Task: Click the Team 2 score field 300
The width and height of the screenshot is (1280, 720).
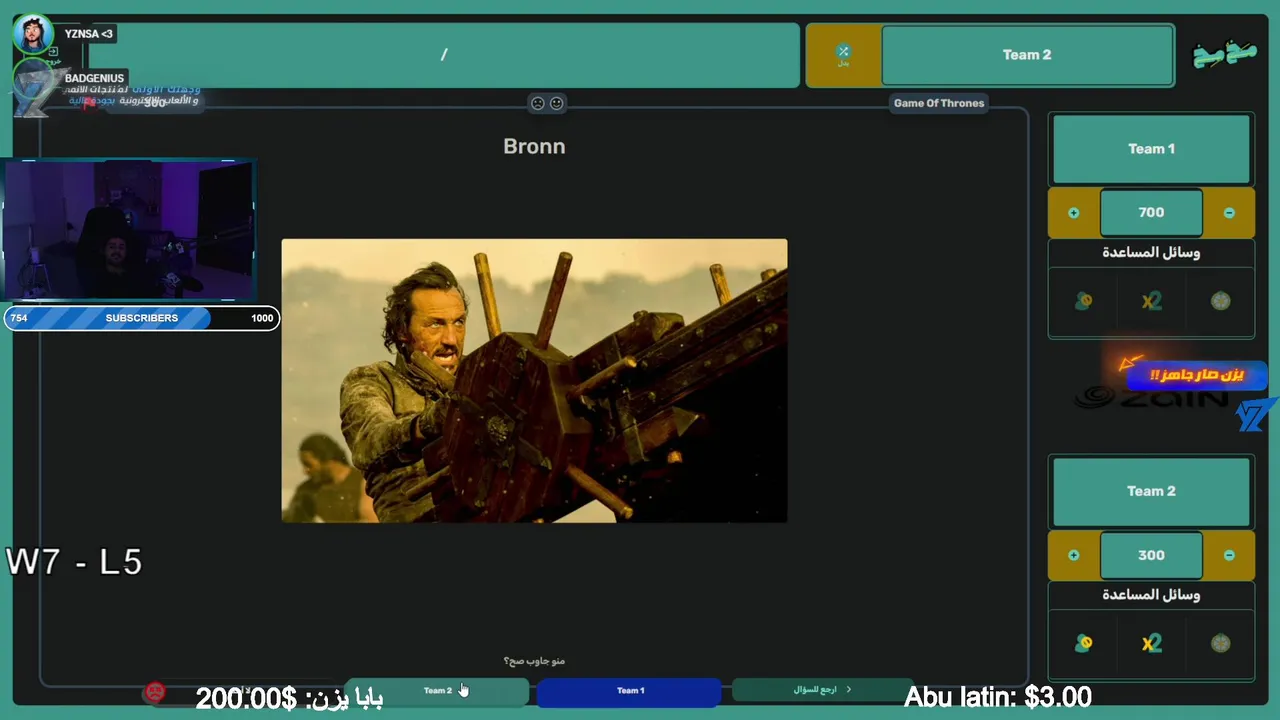Action: pos(1151,555)
